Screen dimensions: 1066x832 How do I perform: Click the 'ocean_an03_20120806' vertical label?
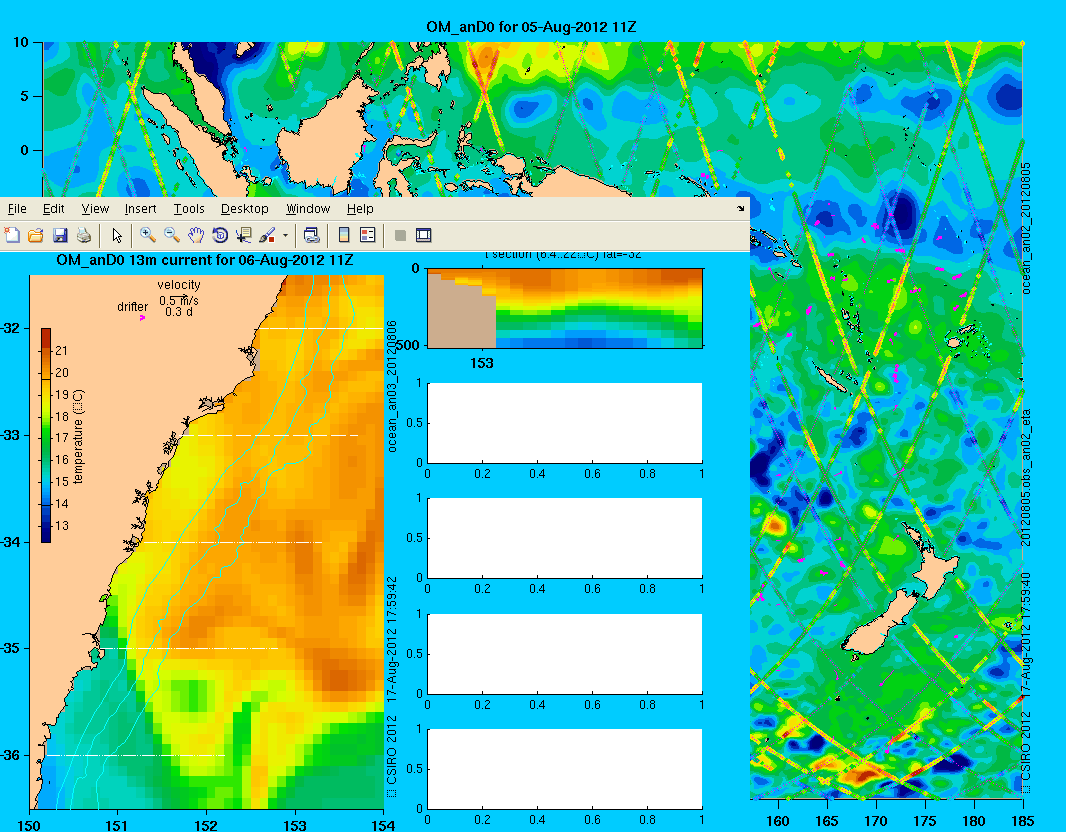coord(392,386)
